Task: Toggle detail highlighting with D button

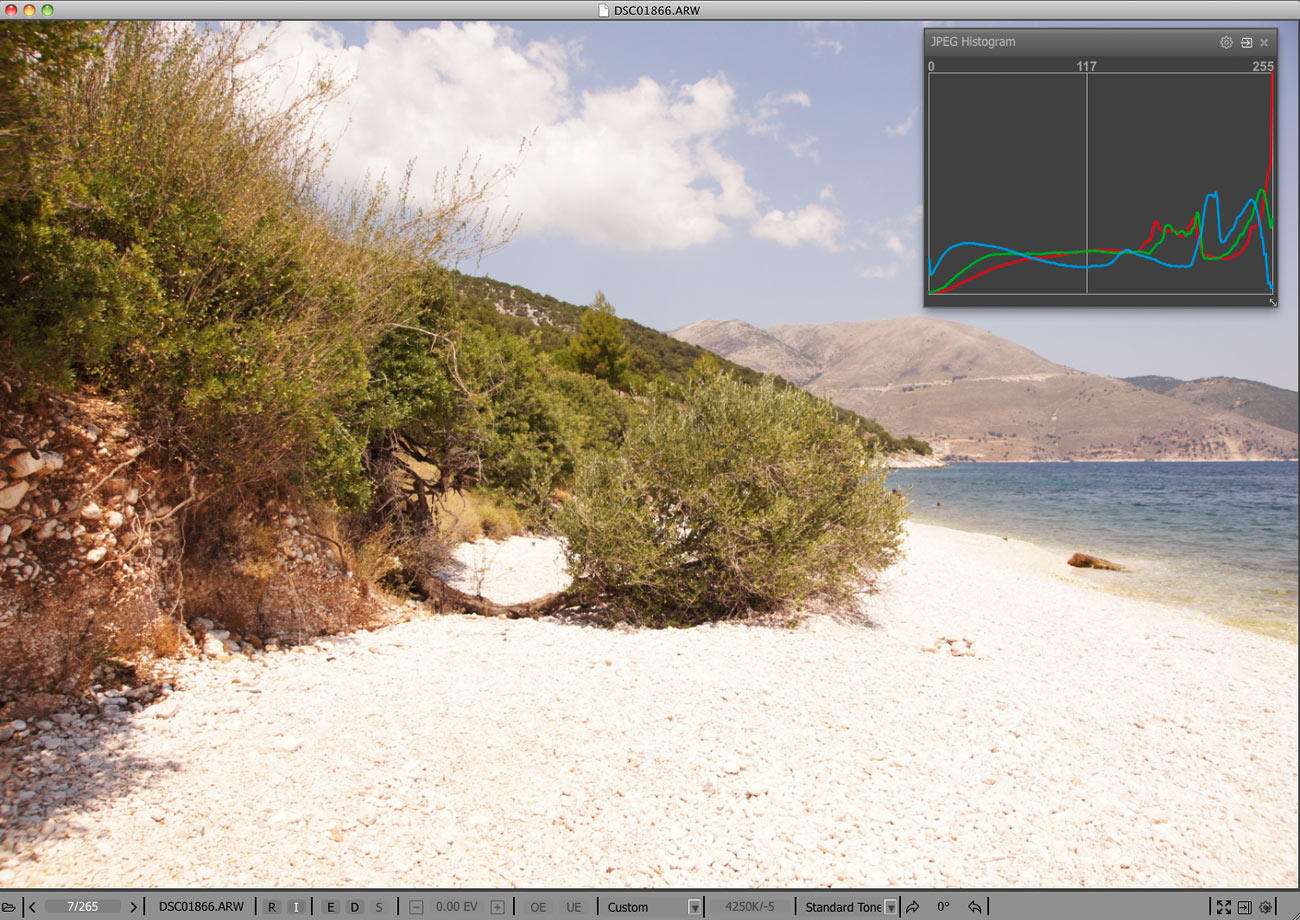Action: click(x=355, y=907)
